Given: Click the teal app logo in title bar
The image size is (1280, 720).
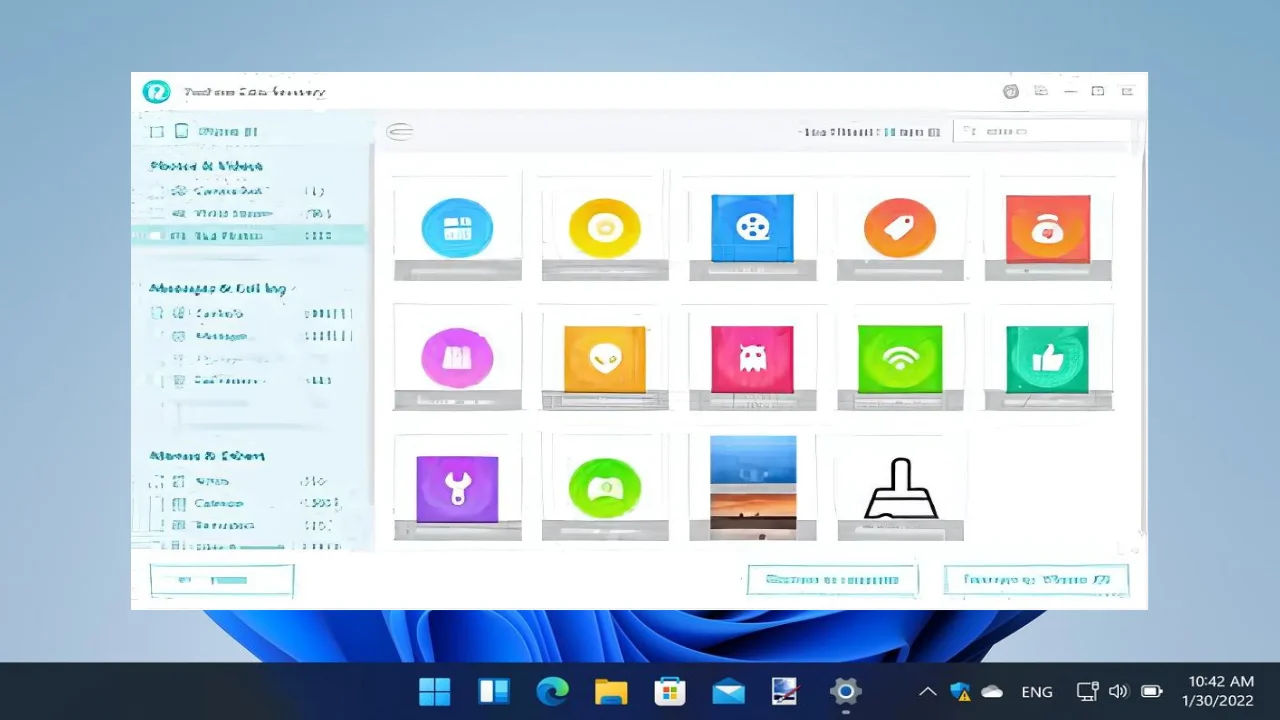Looking at the screenshot, I should (x=156, y=92).
